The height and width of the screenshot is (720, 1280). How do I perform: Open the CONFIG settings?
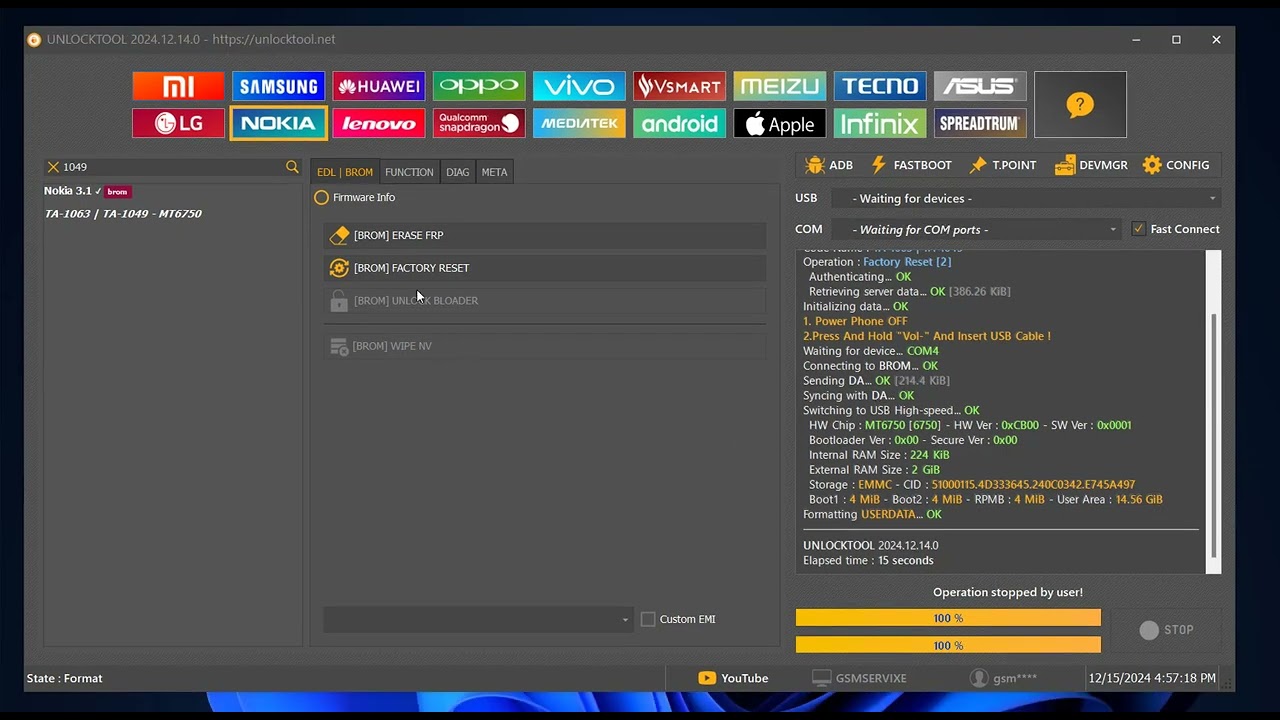click(x=1176, y=165)
